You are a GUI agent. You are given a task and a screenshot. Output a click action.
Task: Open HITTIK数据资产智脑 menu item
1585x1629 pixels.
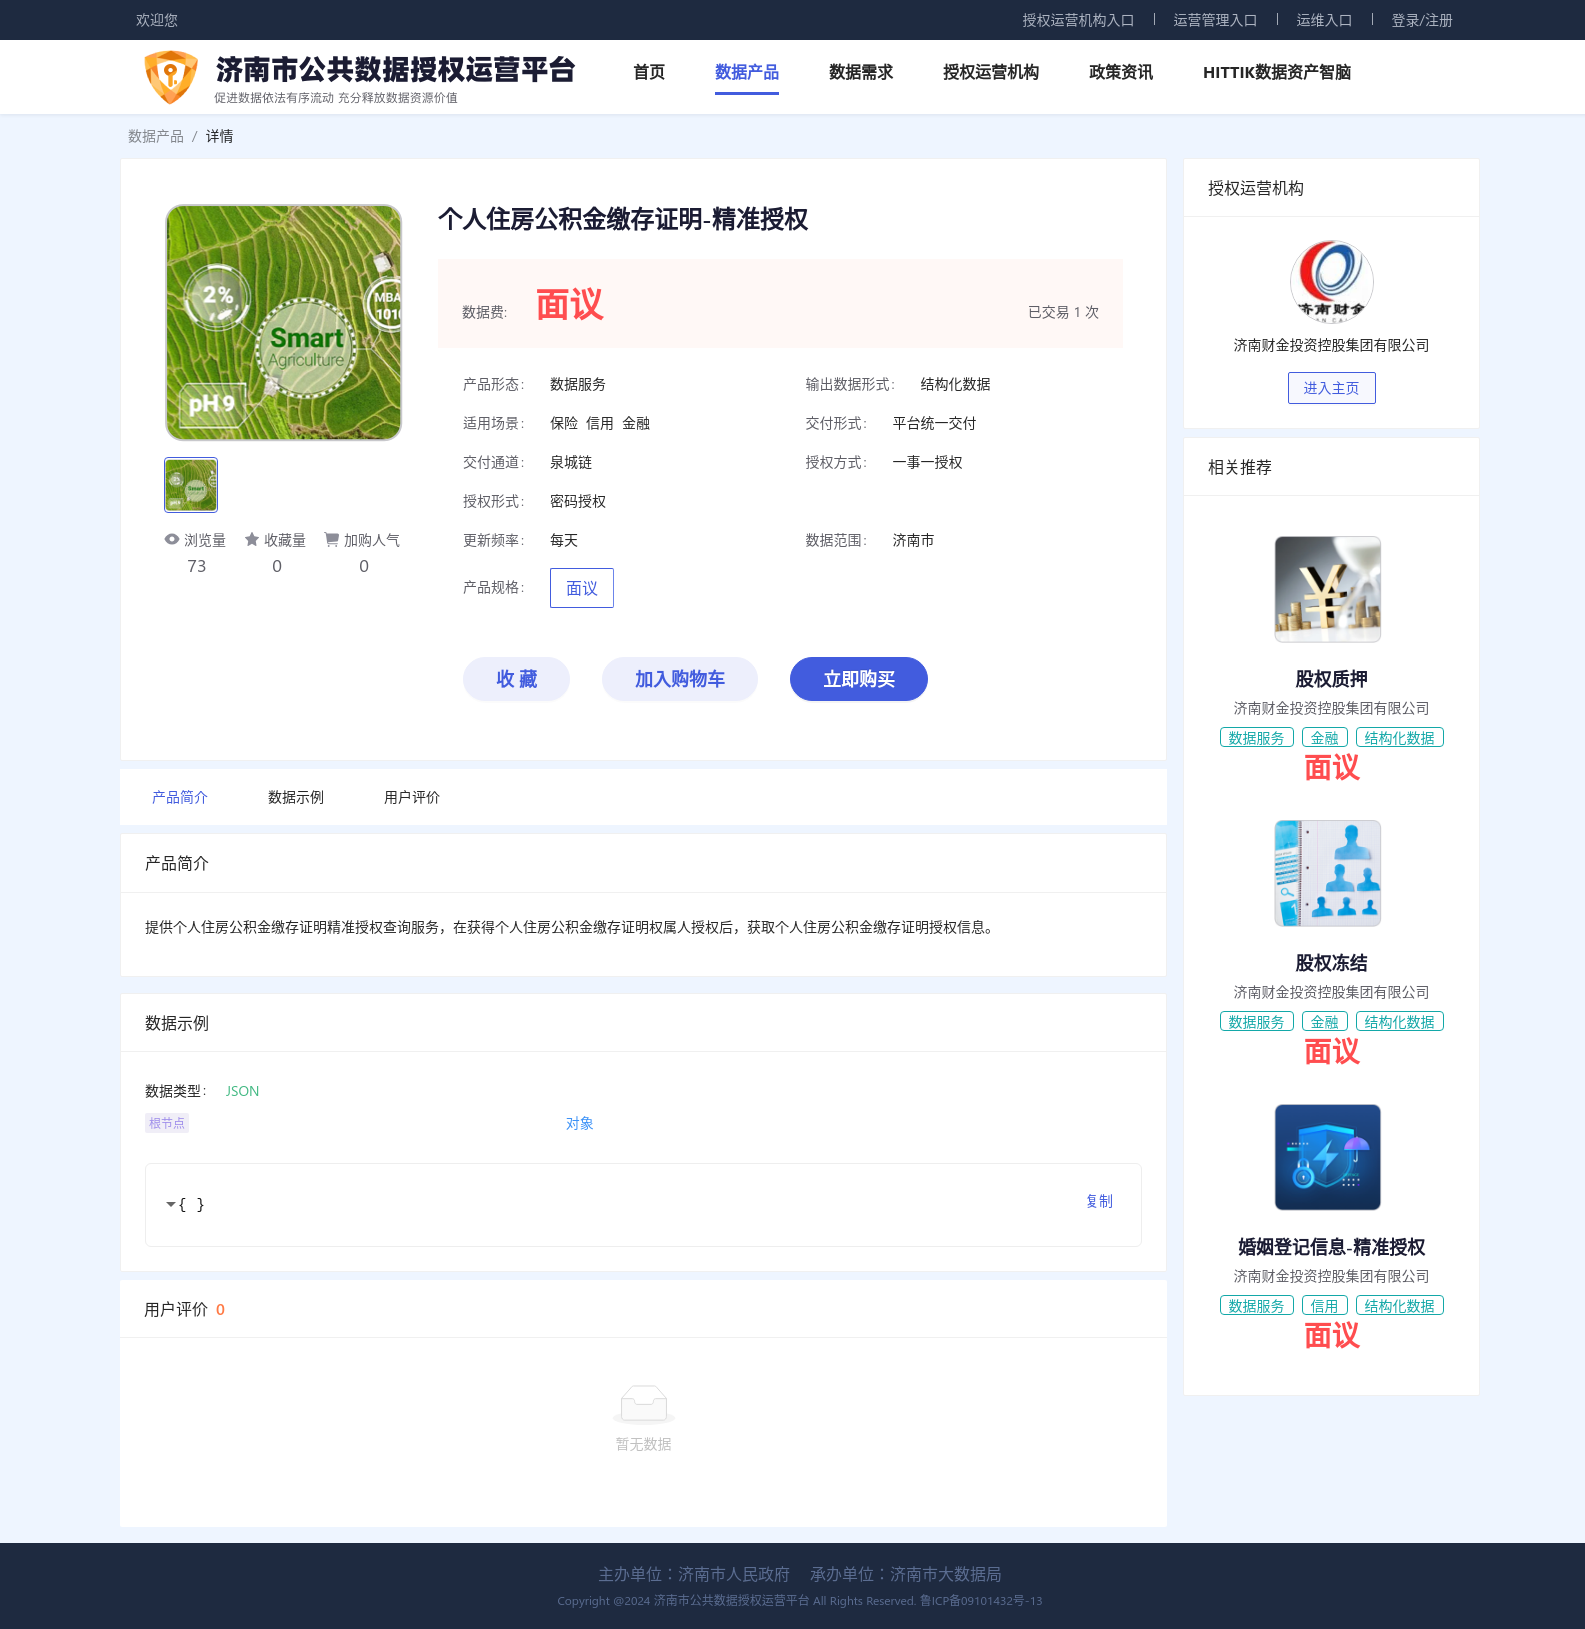tap(1277, 72)
